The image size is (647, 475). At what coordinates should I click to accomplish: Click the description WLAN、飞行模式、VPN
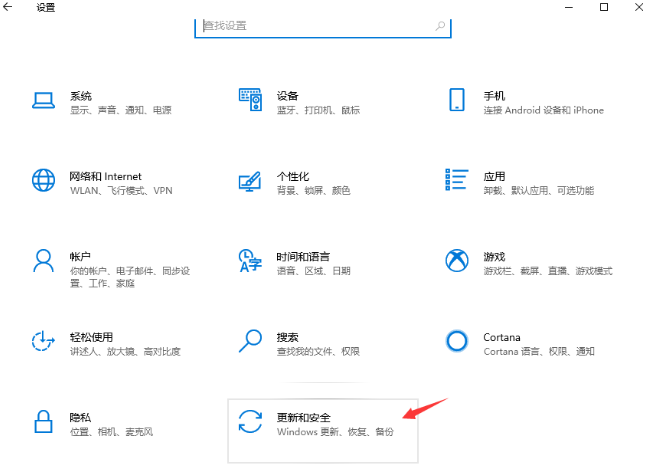[x=121, y=191]
